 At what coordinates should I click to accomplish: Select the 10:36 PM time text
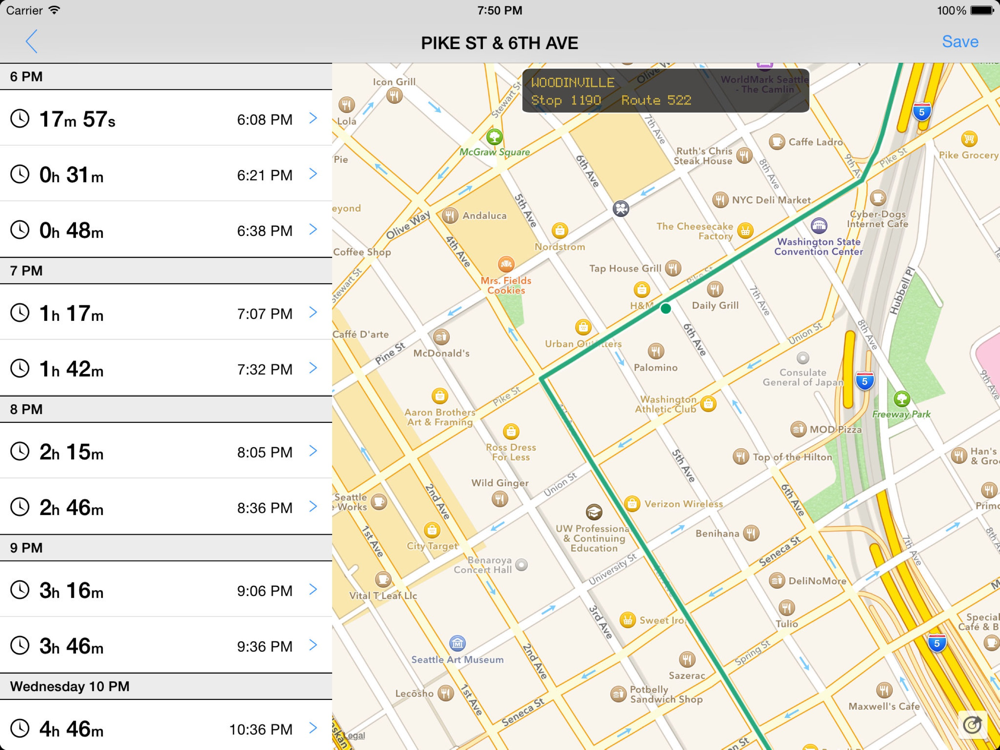[x=261, y=729]
